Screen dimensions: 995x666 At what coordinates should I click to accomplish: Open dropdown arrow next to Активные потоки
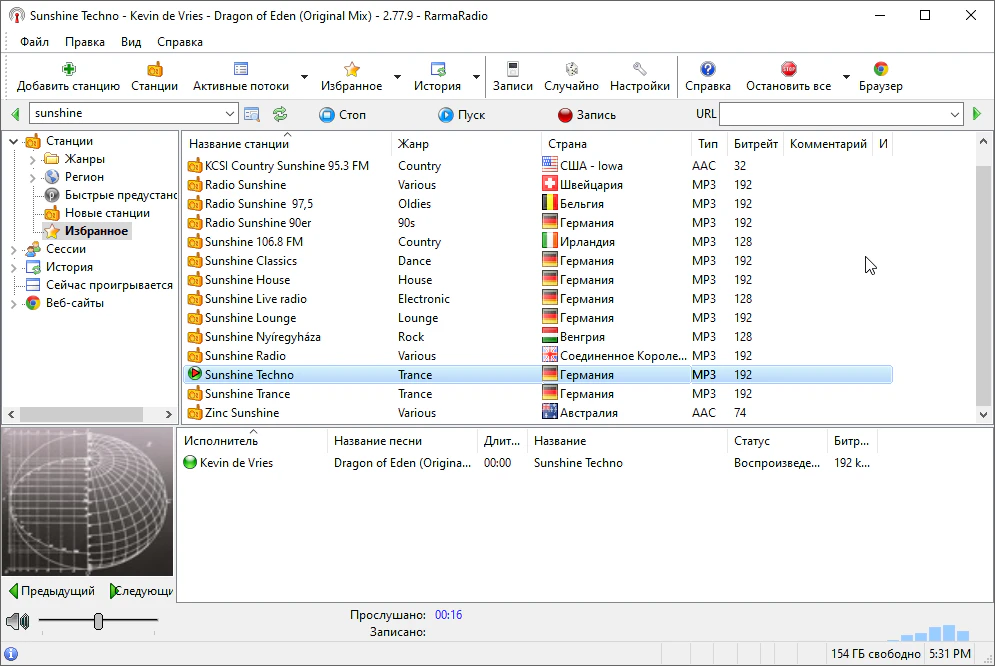tap(305, 77)
